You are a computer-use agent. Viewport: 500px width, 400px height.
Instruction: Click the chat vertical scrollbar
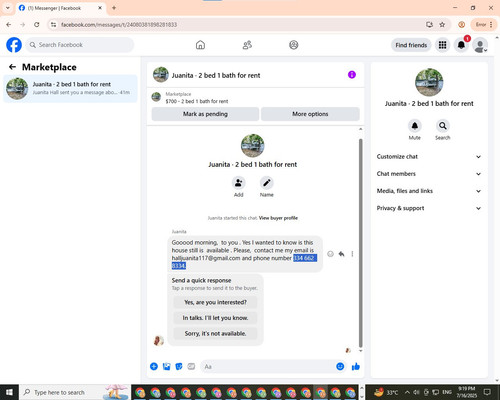click(x=360, y=243)
